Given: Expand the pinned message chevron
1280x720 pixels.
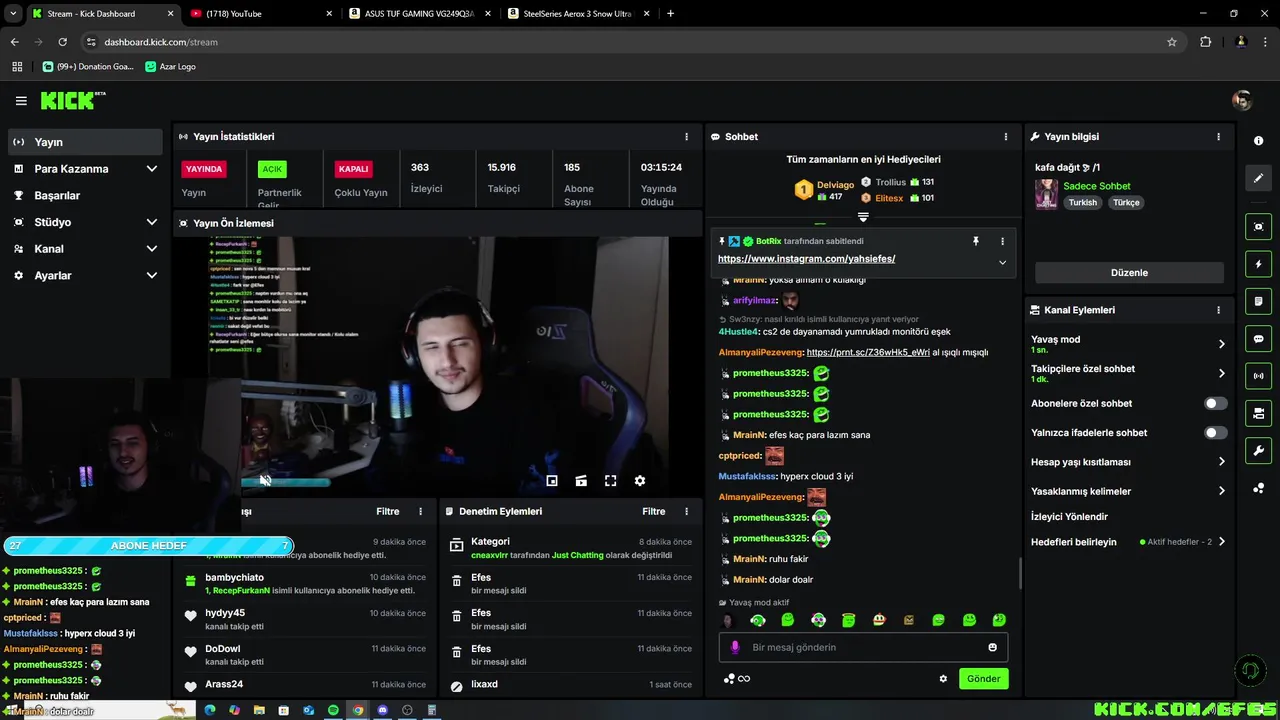Looking at the screenshot, I should click(x=1002, y=263).
